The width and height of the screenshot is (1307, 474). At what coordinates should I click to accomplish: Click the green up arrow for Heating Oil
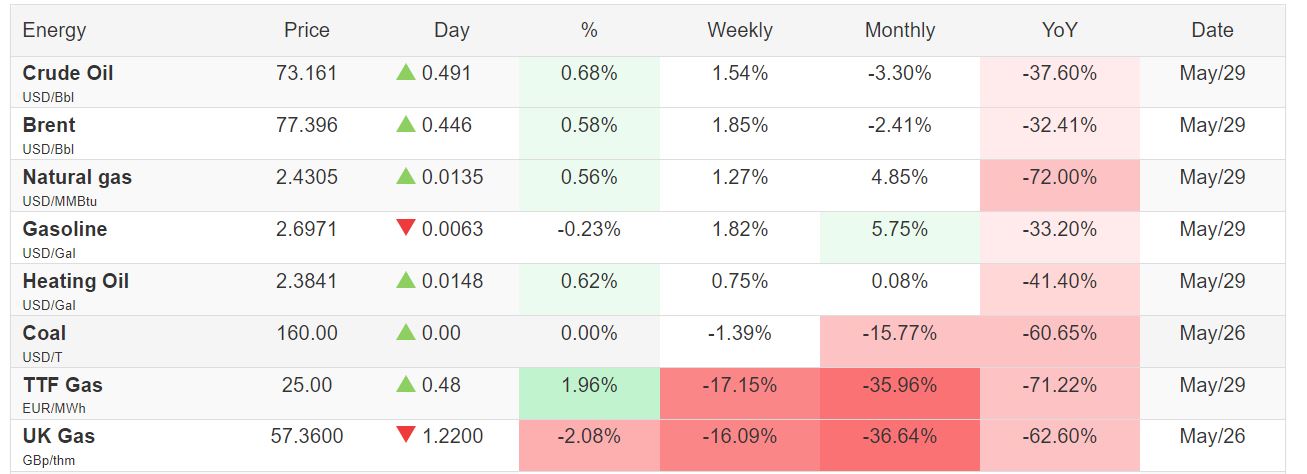[x=405, y=281]
